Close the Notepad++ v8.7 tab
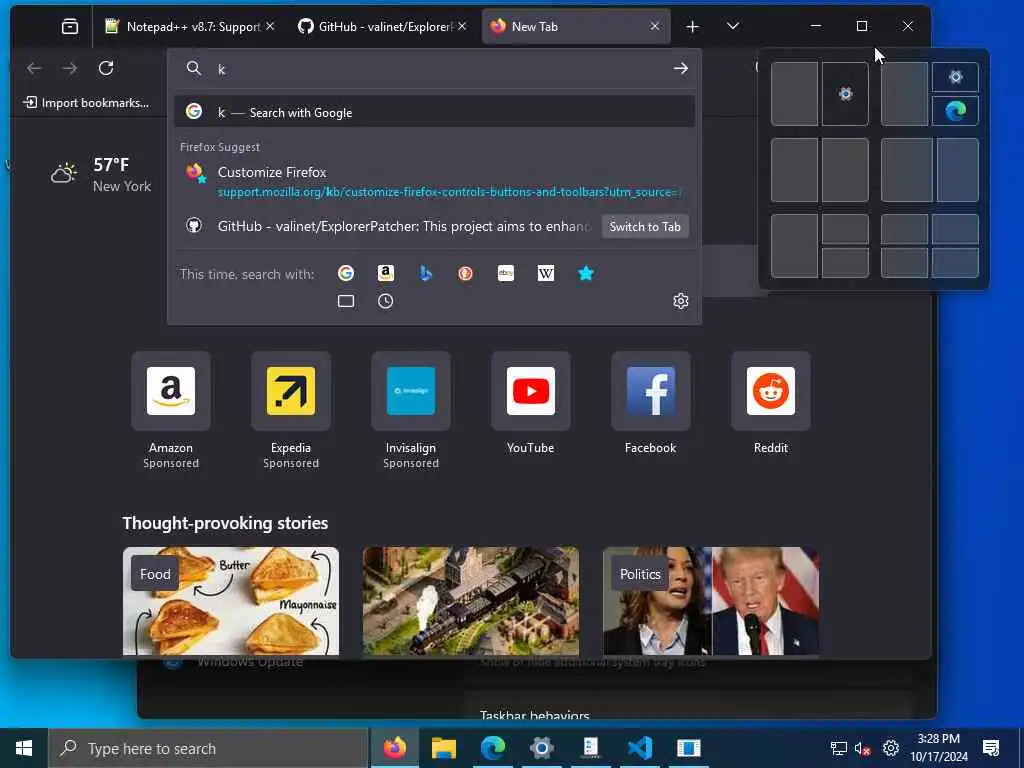Image resolution: width=1024 pixels, height=768 pixels. pos(270,26)
